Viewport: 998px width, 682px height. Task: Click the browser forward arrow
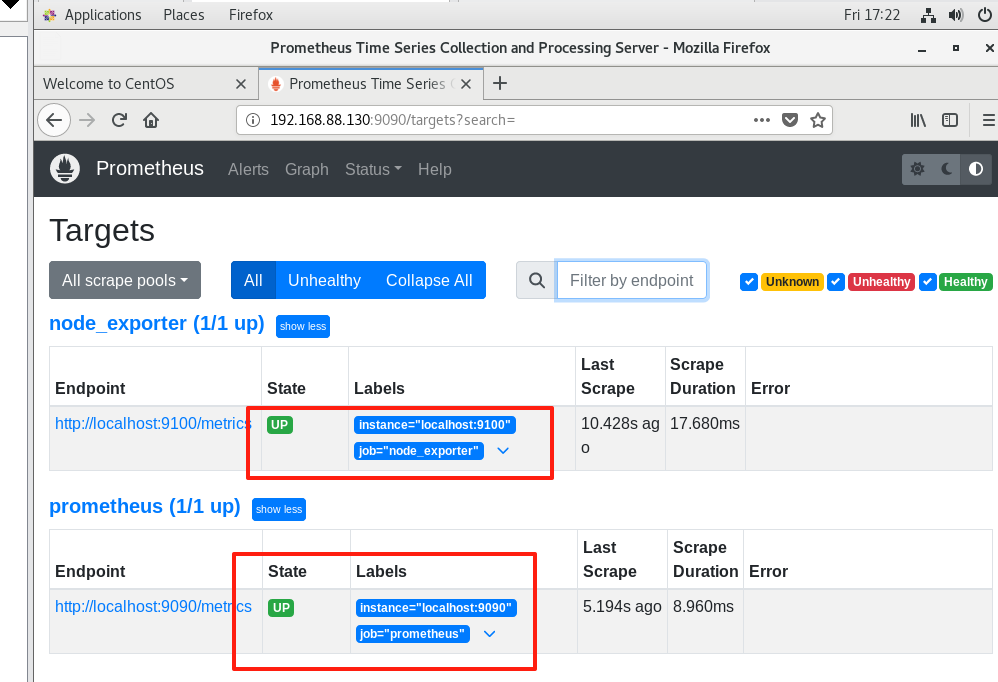(x=87, y=120)
